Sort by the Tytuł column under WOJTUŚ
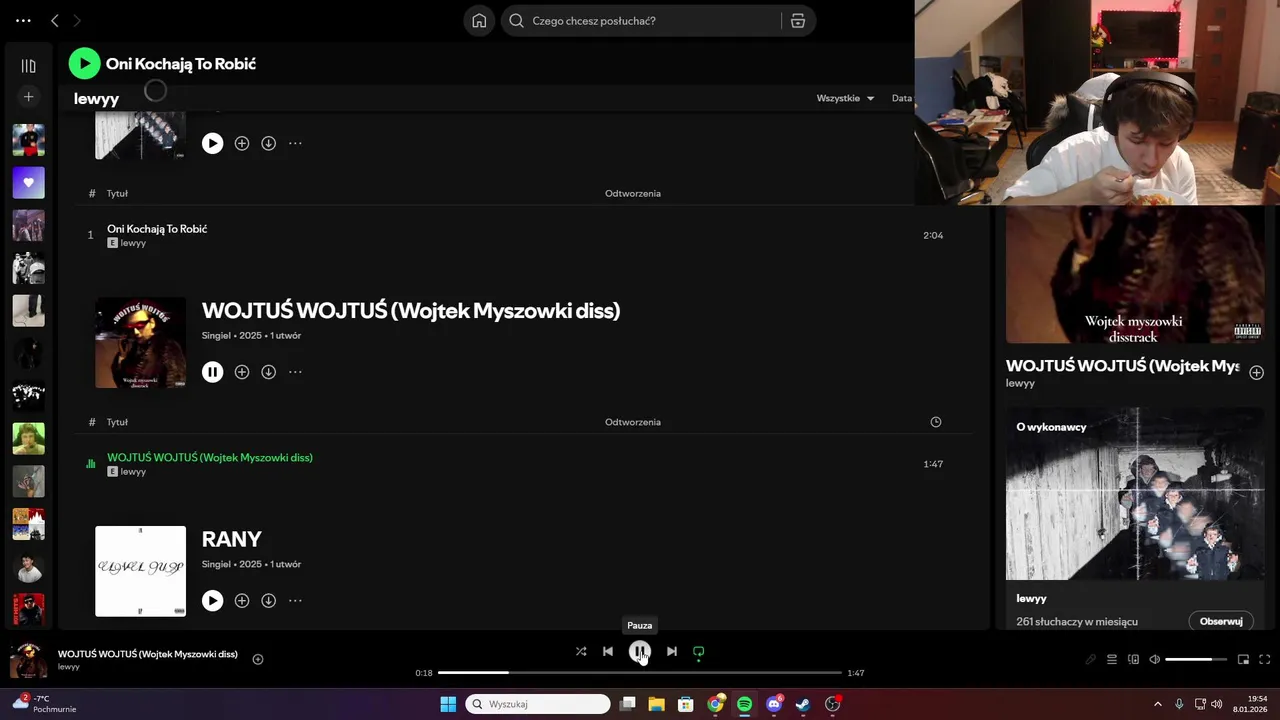The image size is (1280, 720). pyautogui.click(x=117, y=422)
